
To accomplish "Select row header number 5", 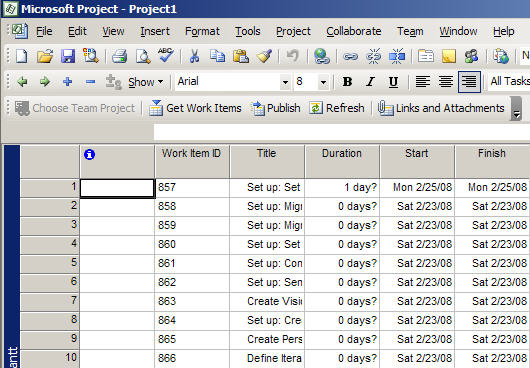I will pos(50,264).
